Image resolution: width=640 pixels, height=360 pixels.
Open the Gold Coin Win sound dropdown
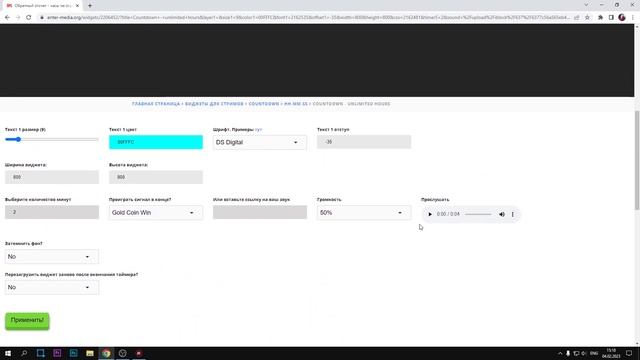pyautogui.click(x=156, y=213)
